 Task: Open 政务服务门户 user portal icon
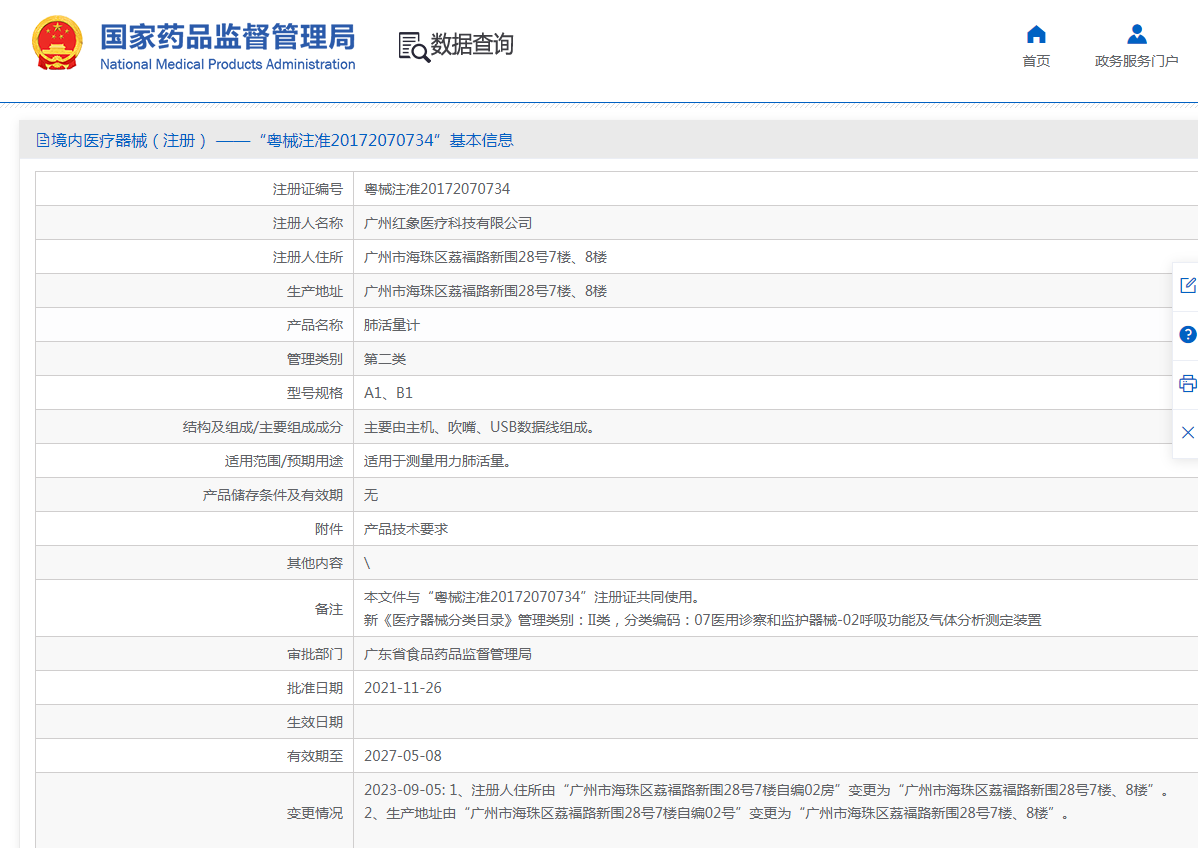click(x=1137, y=34)
